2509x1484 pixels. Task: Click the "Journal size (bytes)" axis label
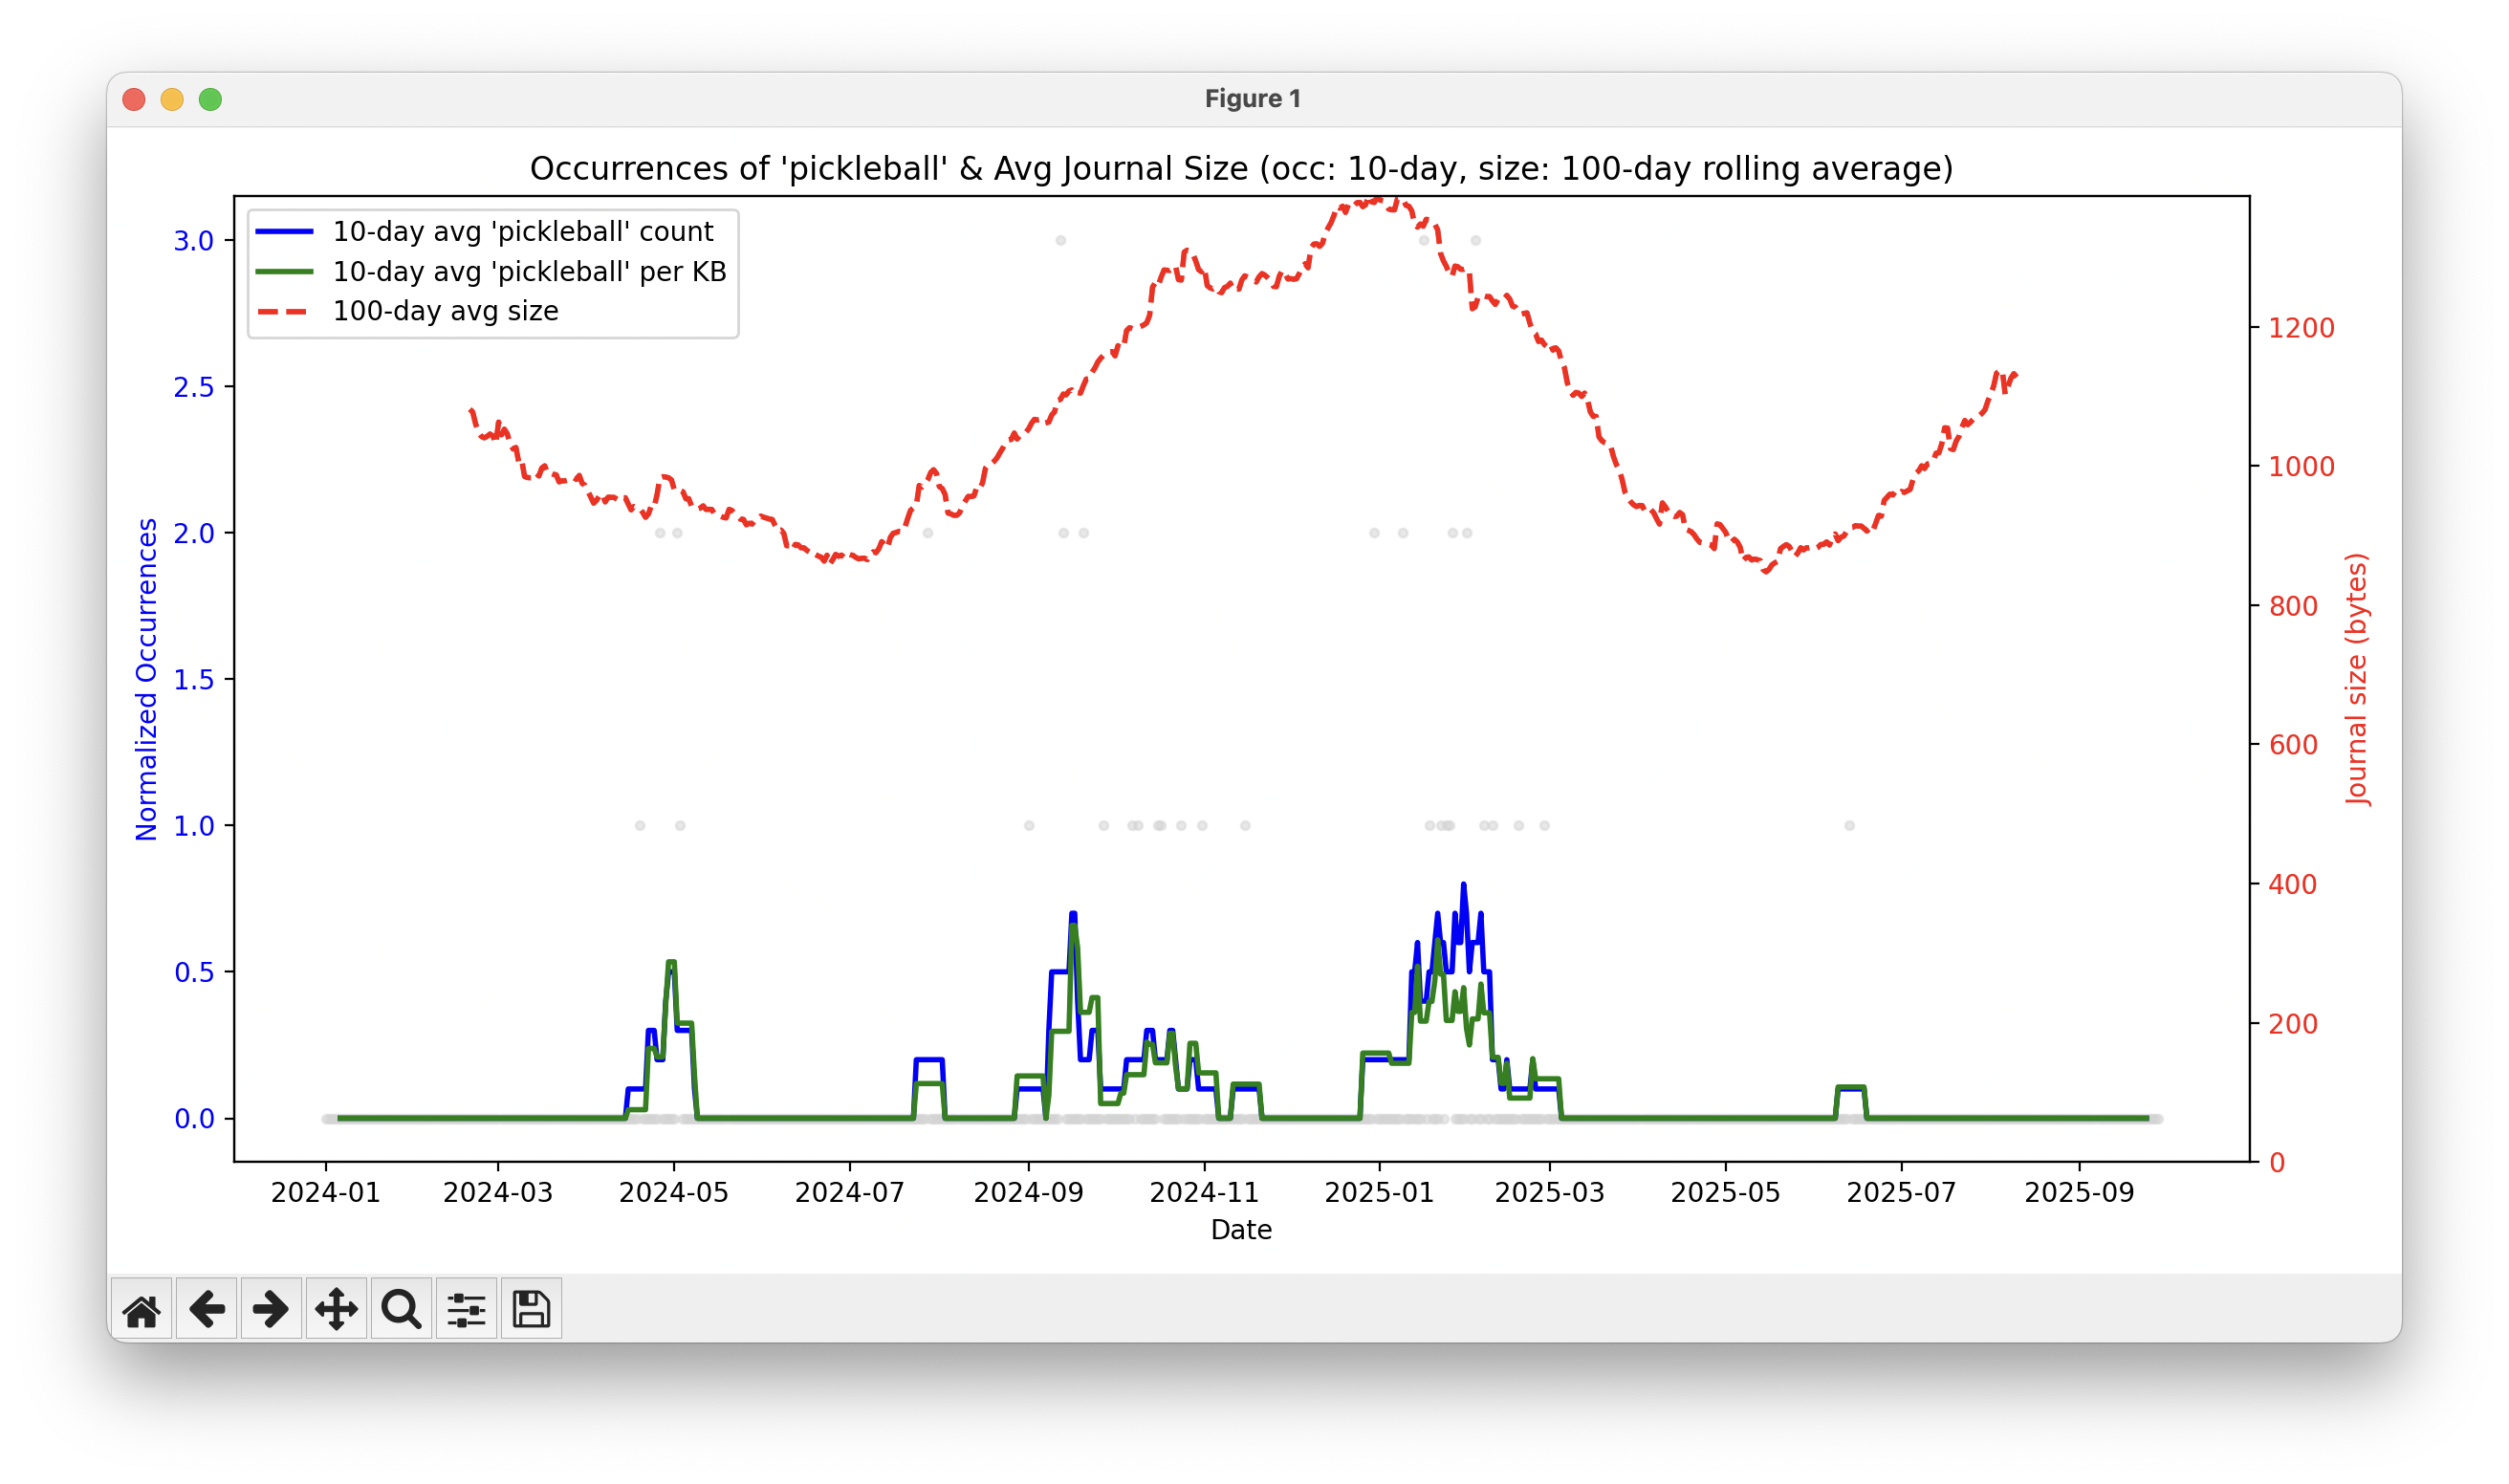click(x=2357, y=679)
